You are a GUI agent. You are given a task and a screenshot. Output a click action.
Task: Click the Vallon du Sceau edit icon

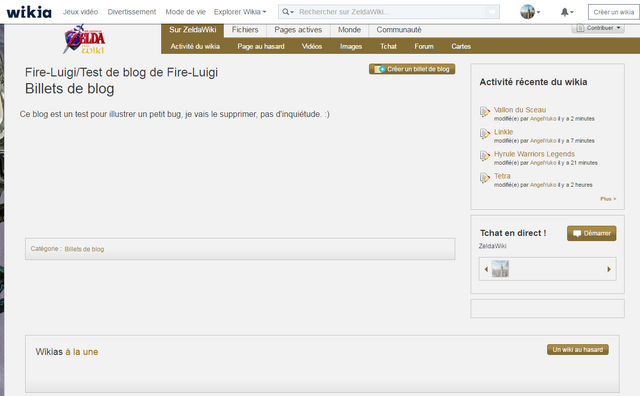tap(484, 112)
